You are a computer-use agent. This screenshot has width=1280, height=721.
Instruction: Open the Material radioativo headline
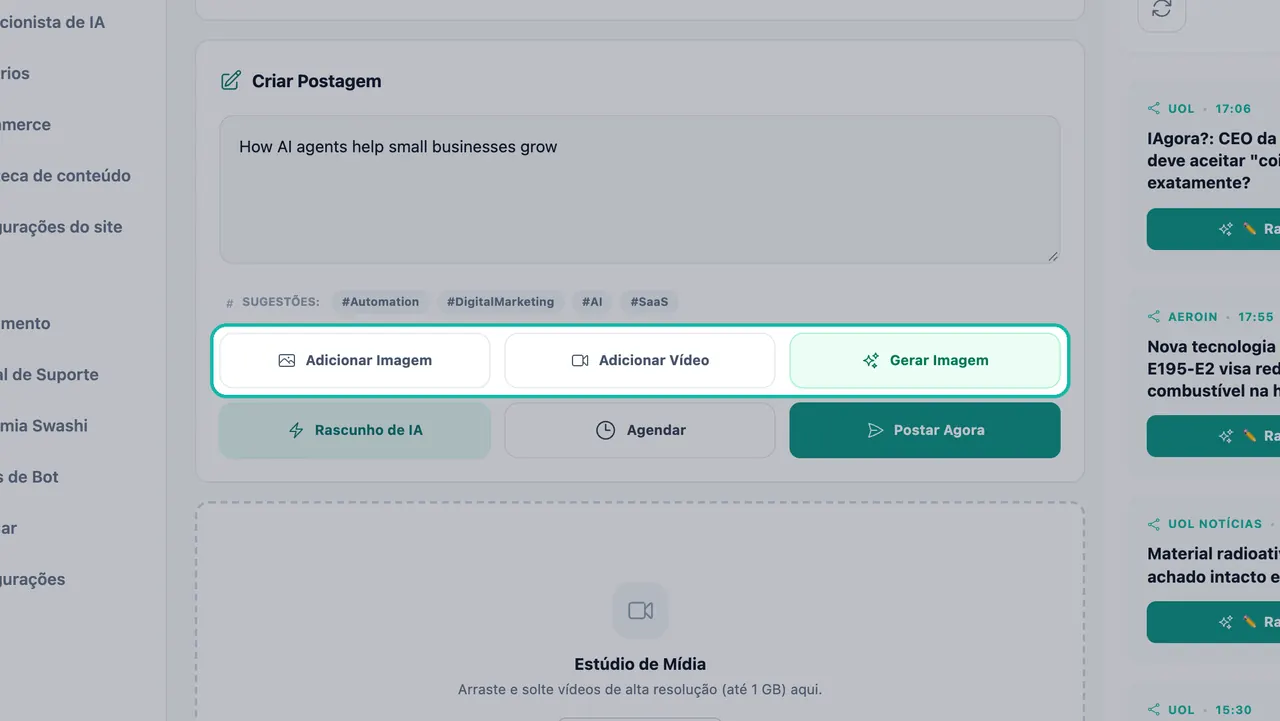(1213, 565)
